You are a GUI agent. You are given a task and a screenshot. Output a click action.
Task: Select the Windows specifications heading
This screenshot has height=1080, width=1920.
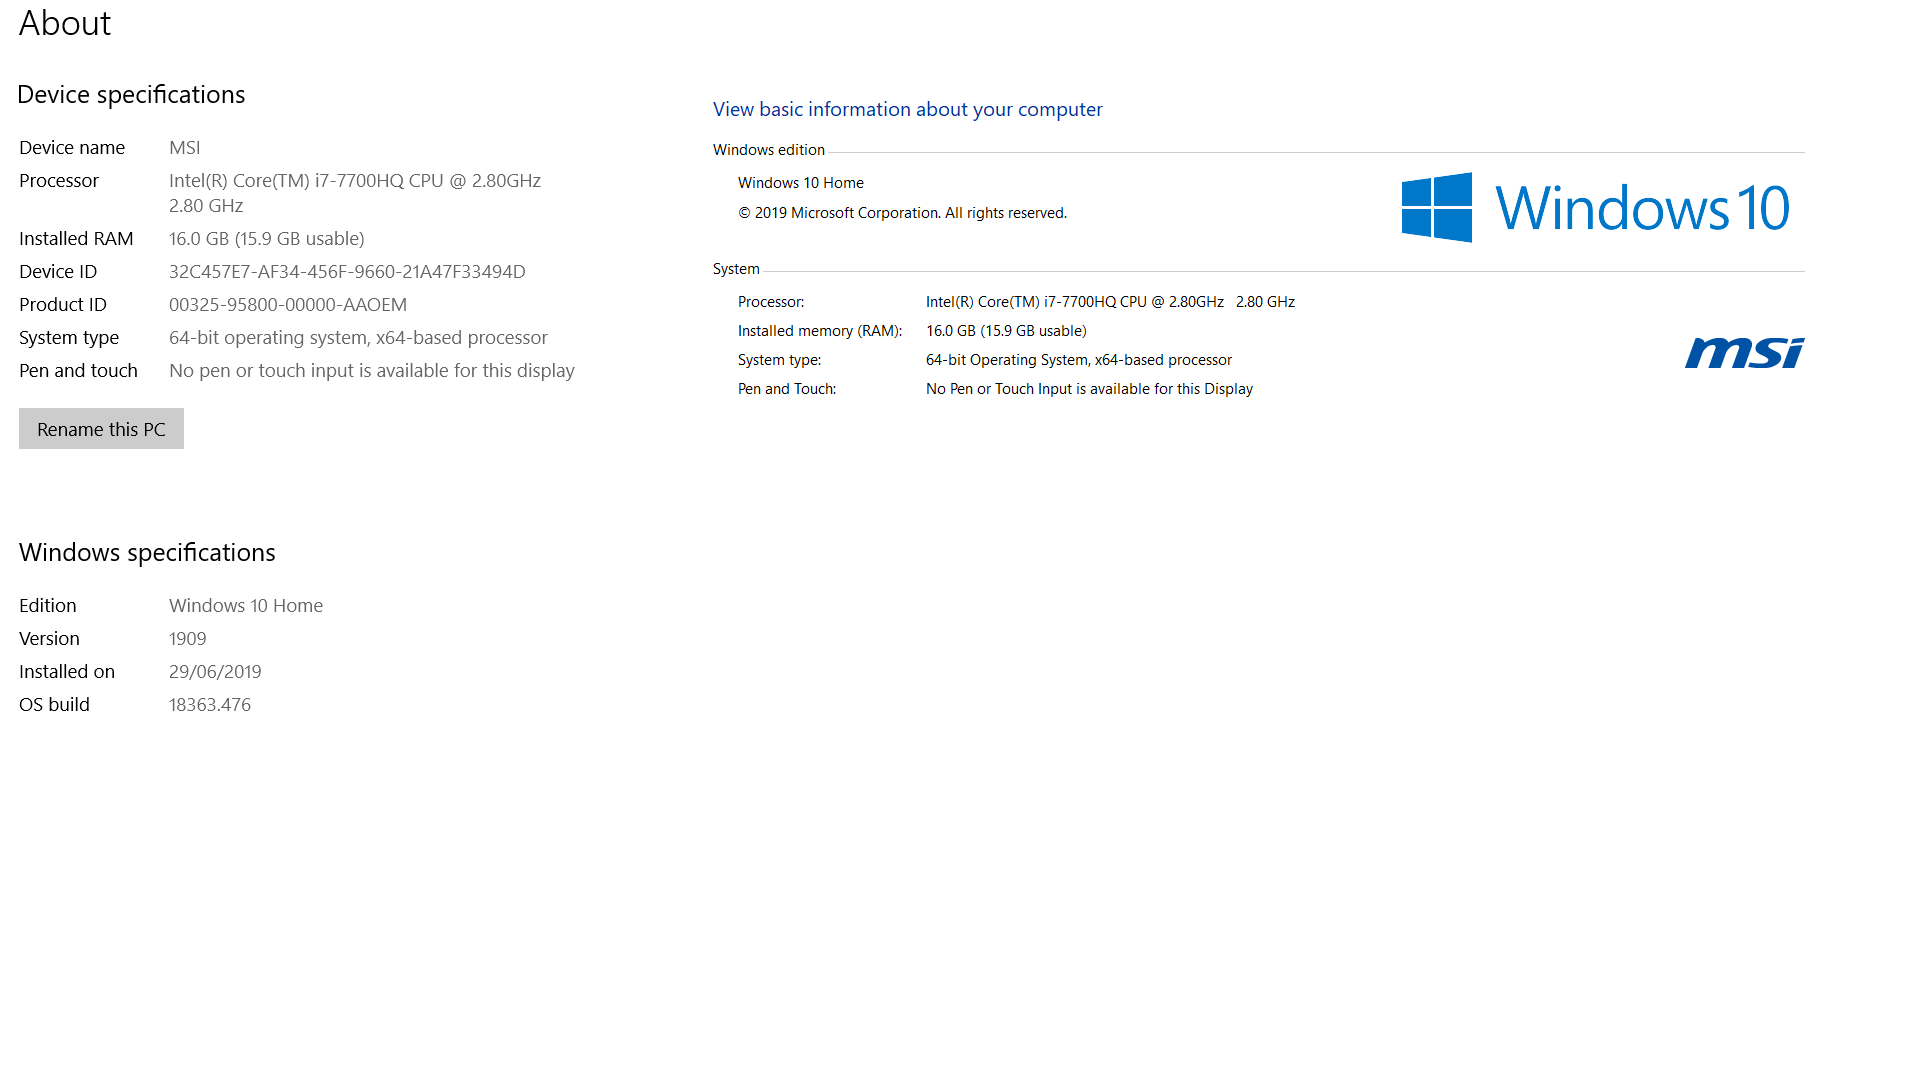147,552
